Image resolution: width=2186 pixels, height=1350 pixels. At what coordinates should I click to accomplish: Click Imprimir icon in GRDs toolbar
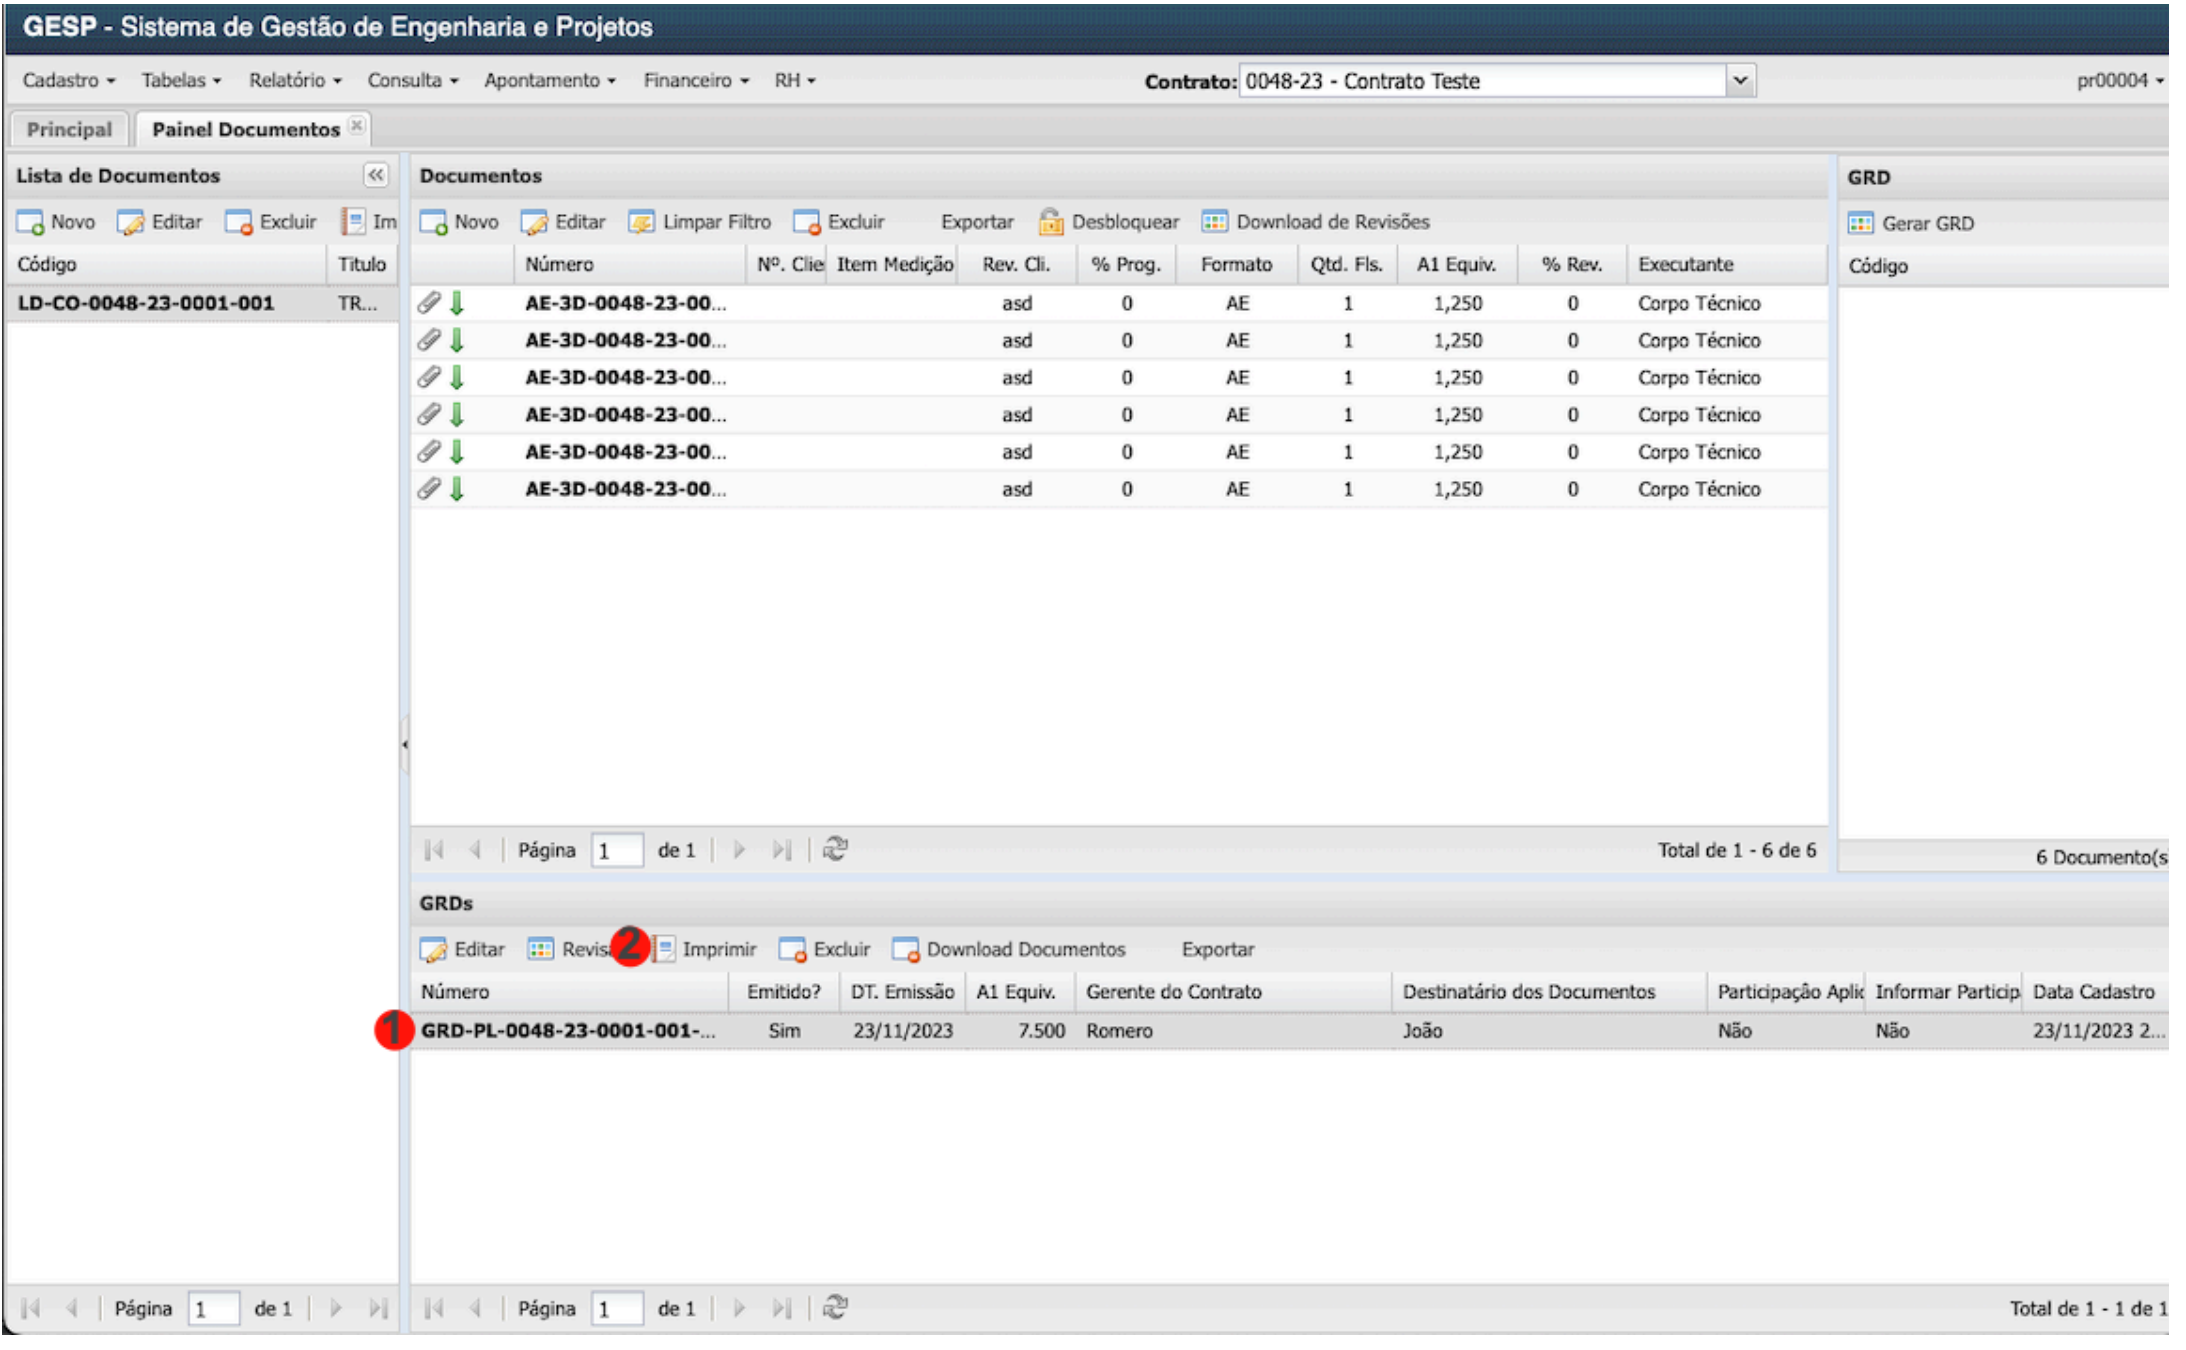point(664,949)
